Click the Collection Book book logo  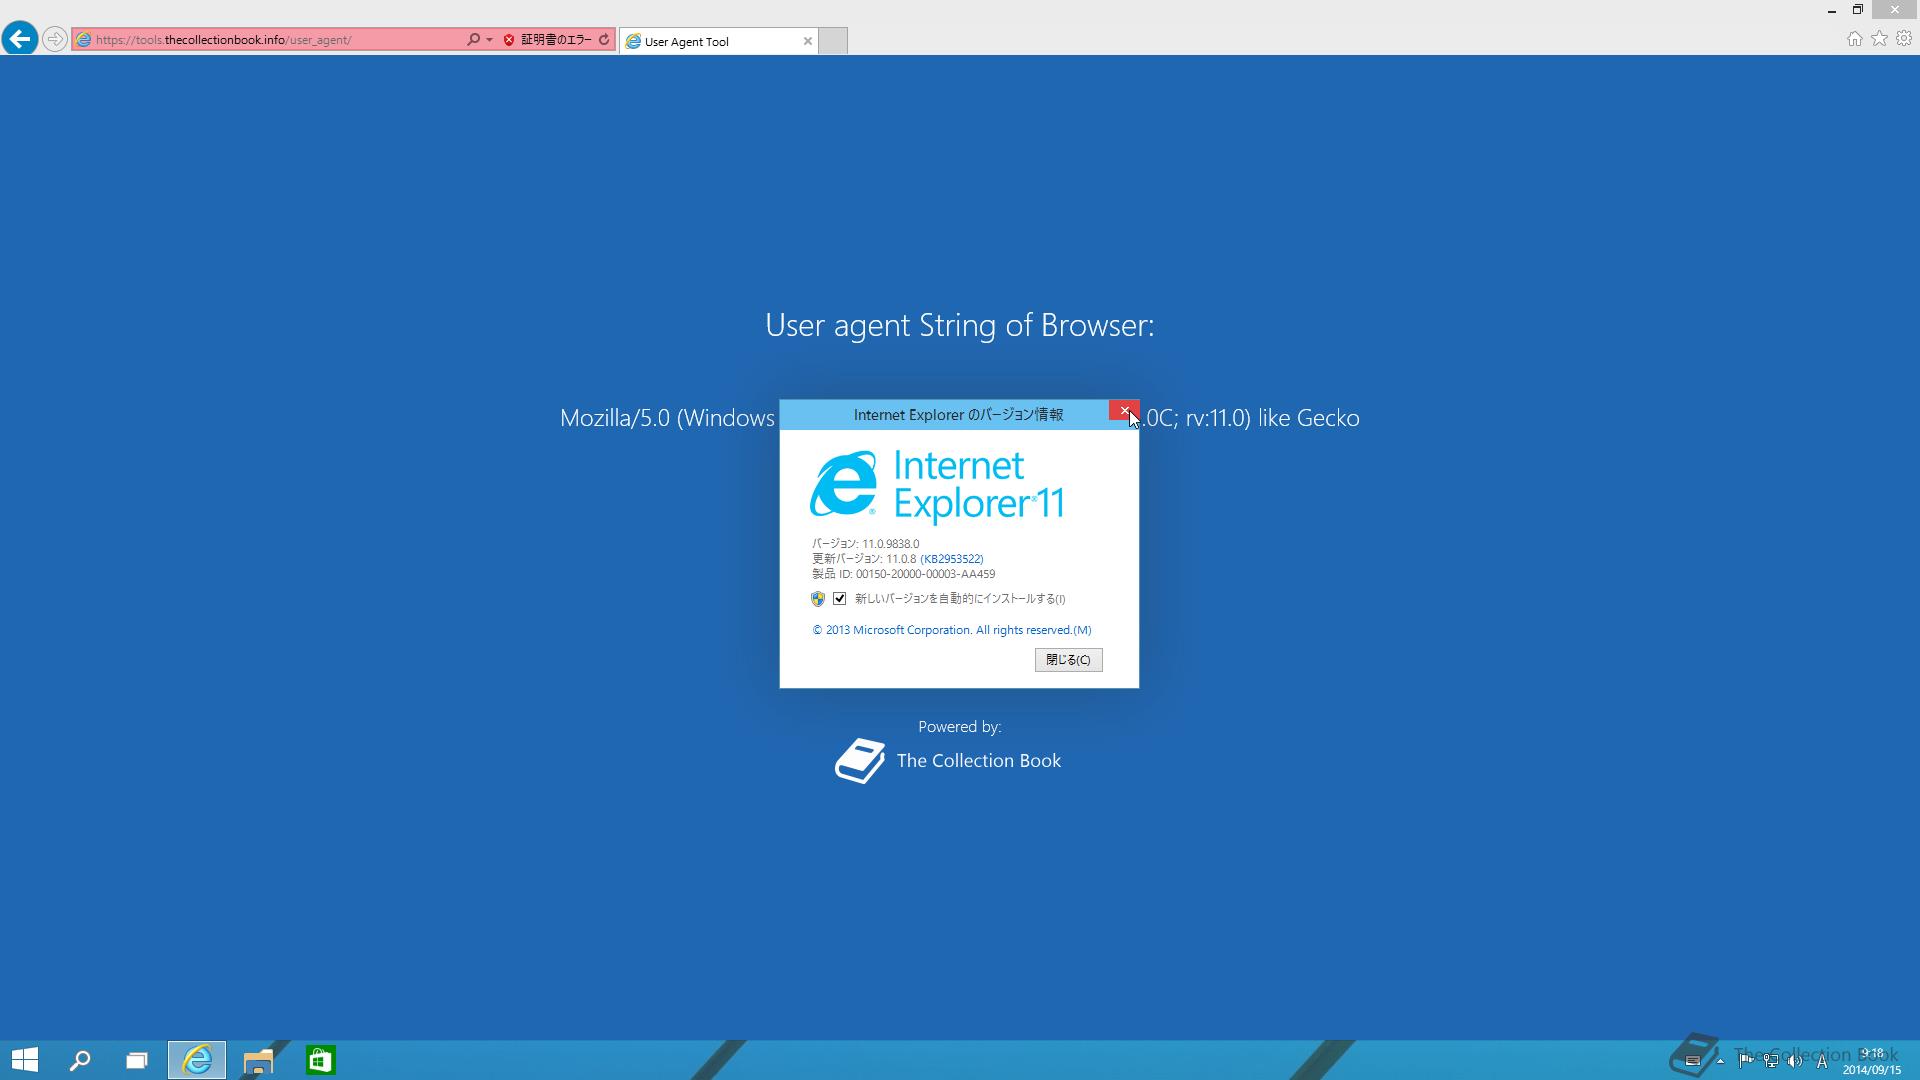click(860, 761)
